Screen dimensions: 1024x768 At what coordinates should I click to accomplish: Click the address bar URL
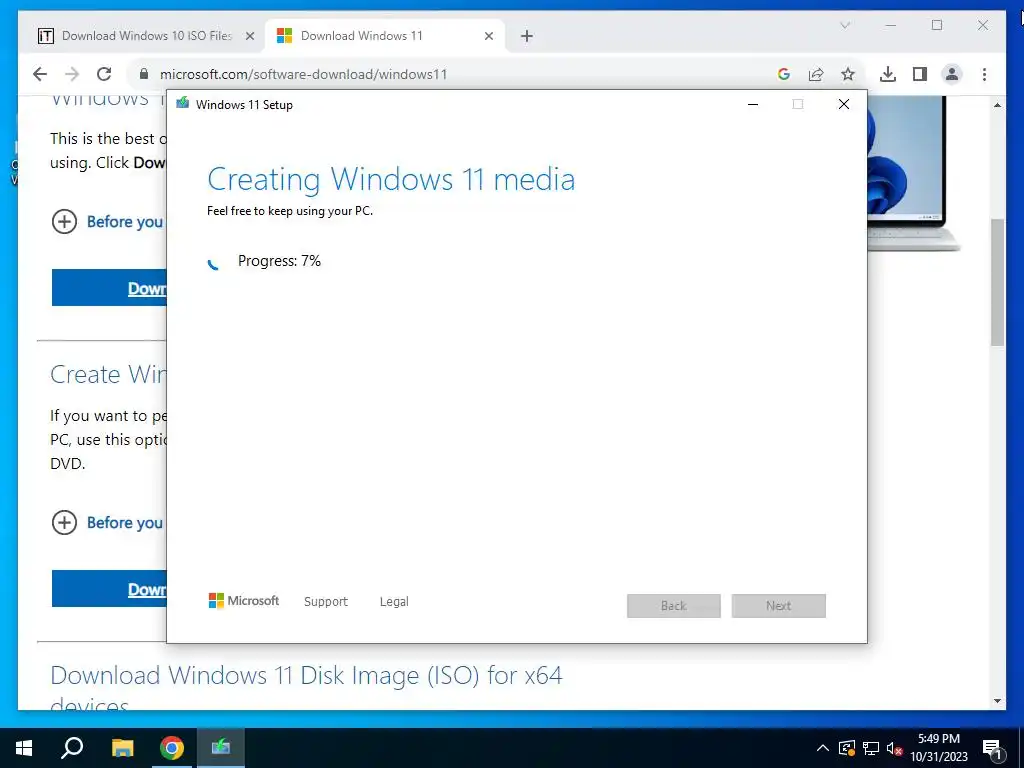(x=303, y=74)
